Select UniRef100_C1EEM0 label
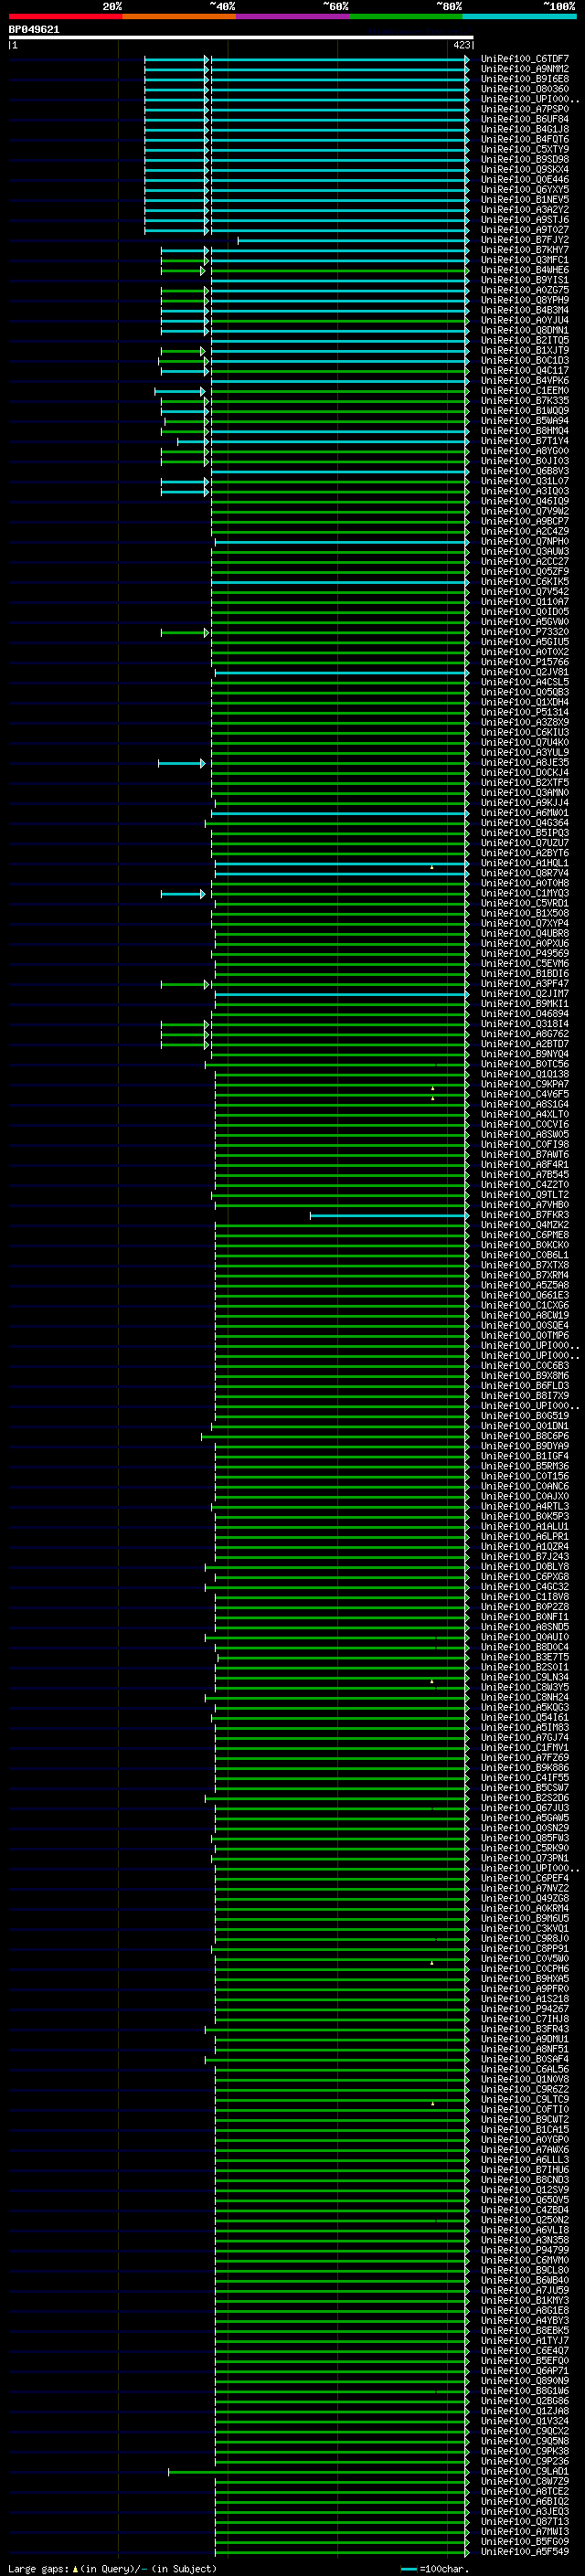 coord(524,391)
